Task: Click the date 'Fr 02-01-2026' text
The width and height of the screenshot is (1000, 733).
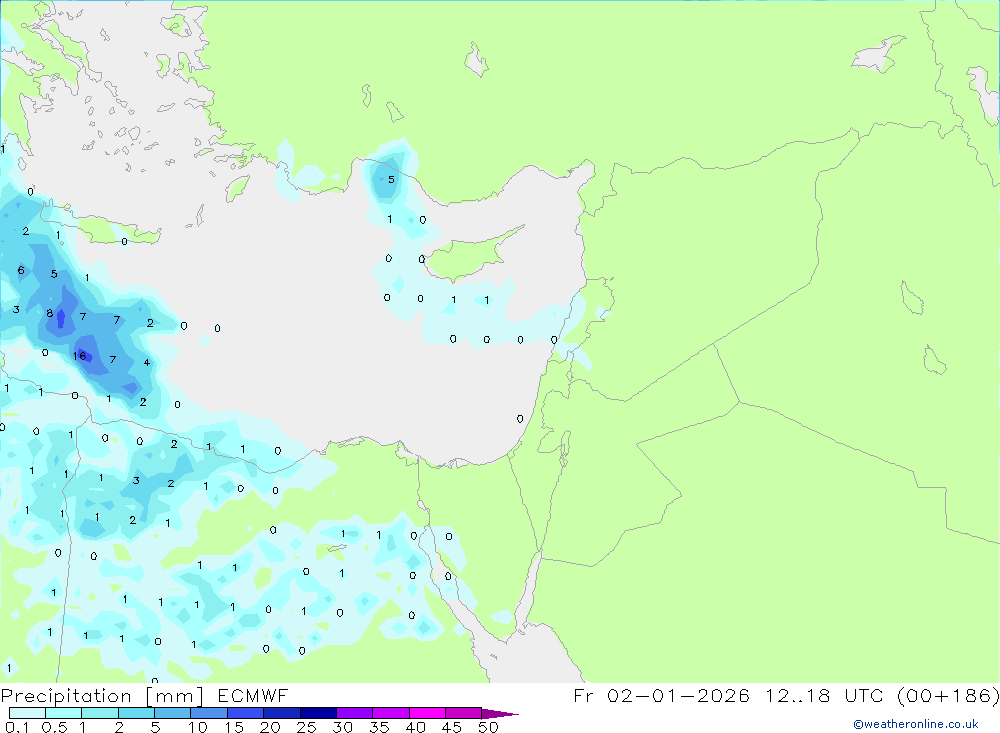Action: click(x=661, y=695)
